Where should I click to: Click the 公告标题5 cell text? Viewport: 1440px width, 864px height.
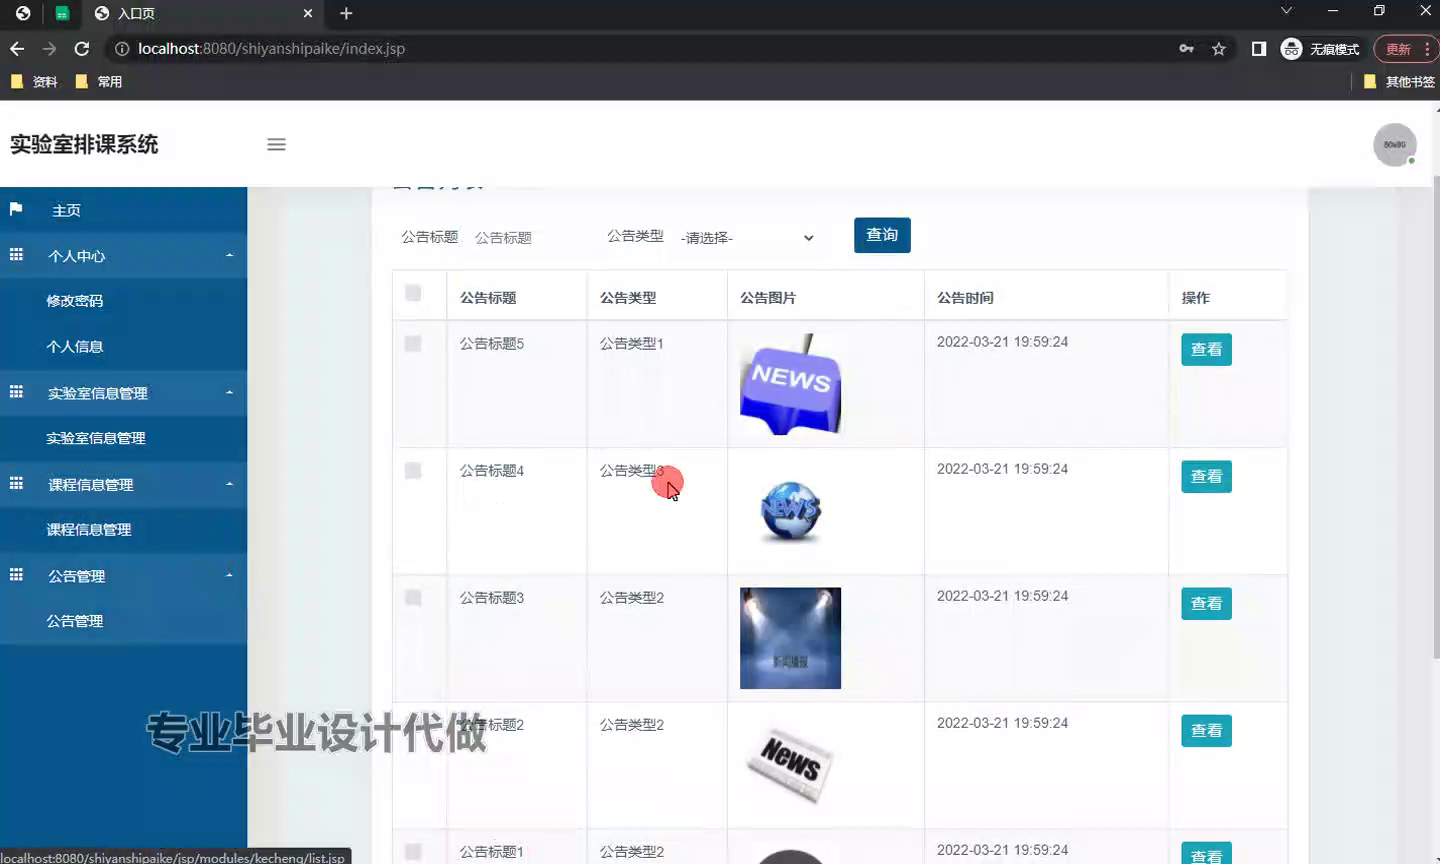point(492,343)
